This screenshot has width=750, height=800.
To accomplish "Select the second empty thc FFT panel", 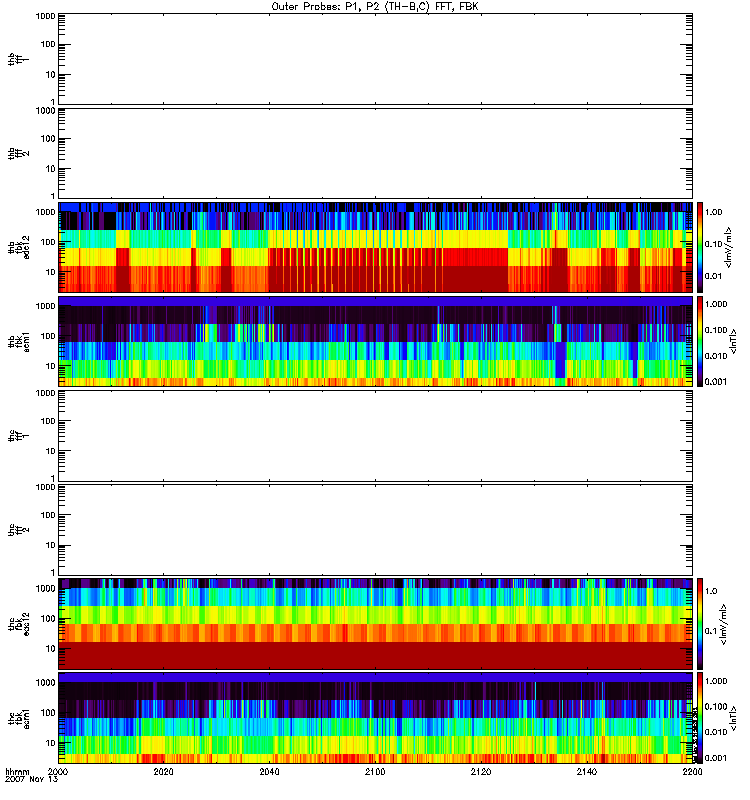I will tap(375, 529).
